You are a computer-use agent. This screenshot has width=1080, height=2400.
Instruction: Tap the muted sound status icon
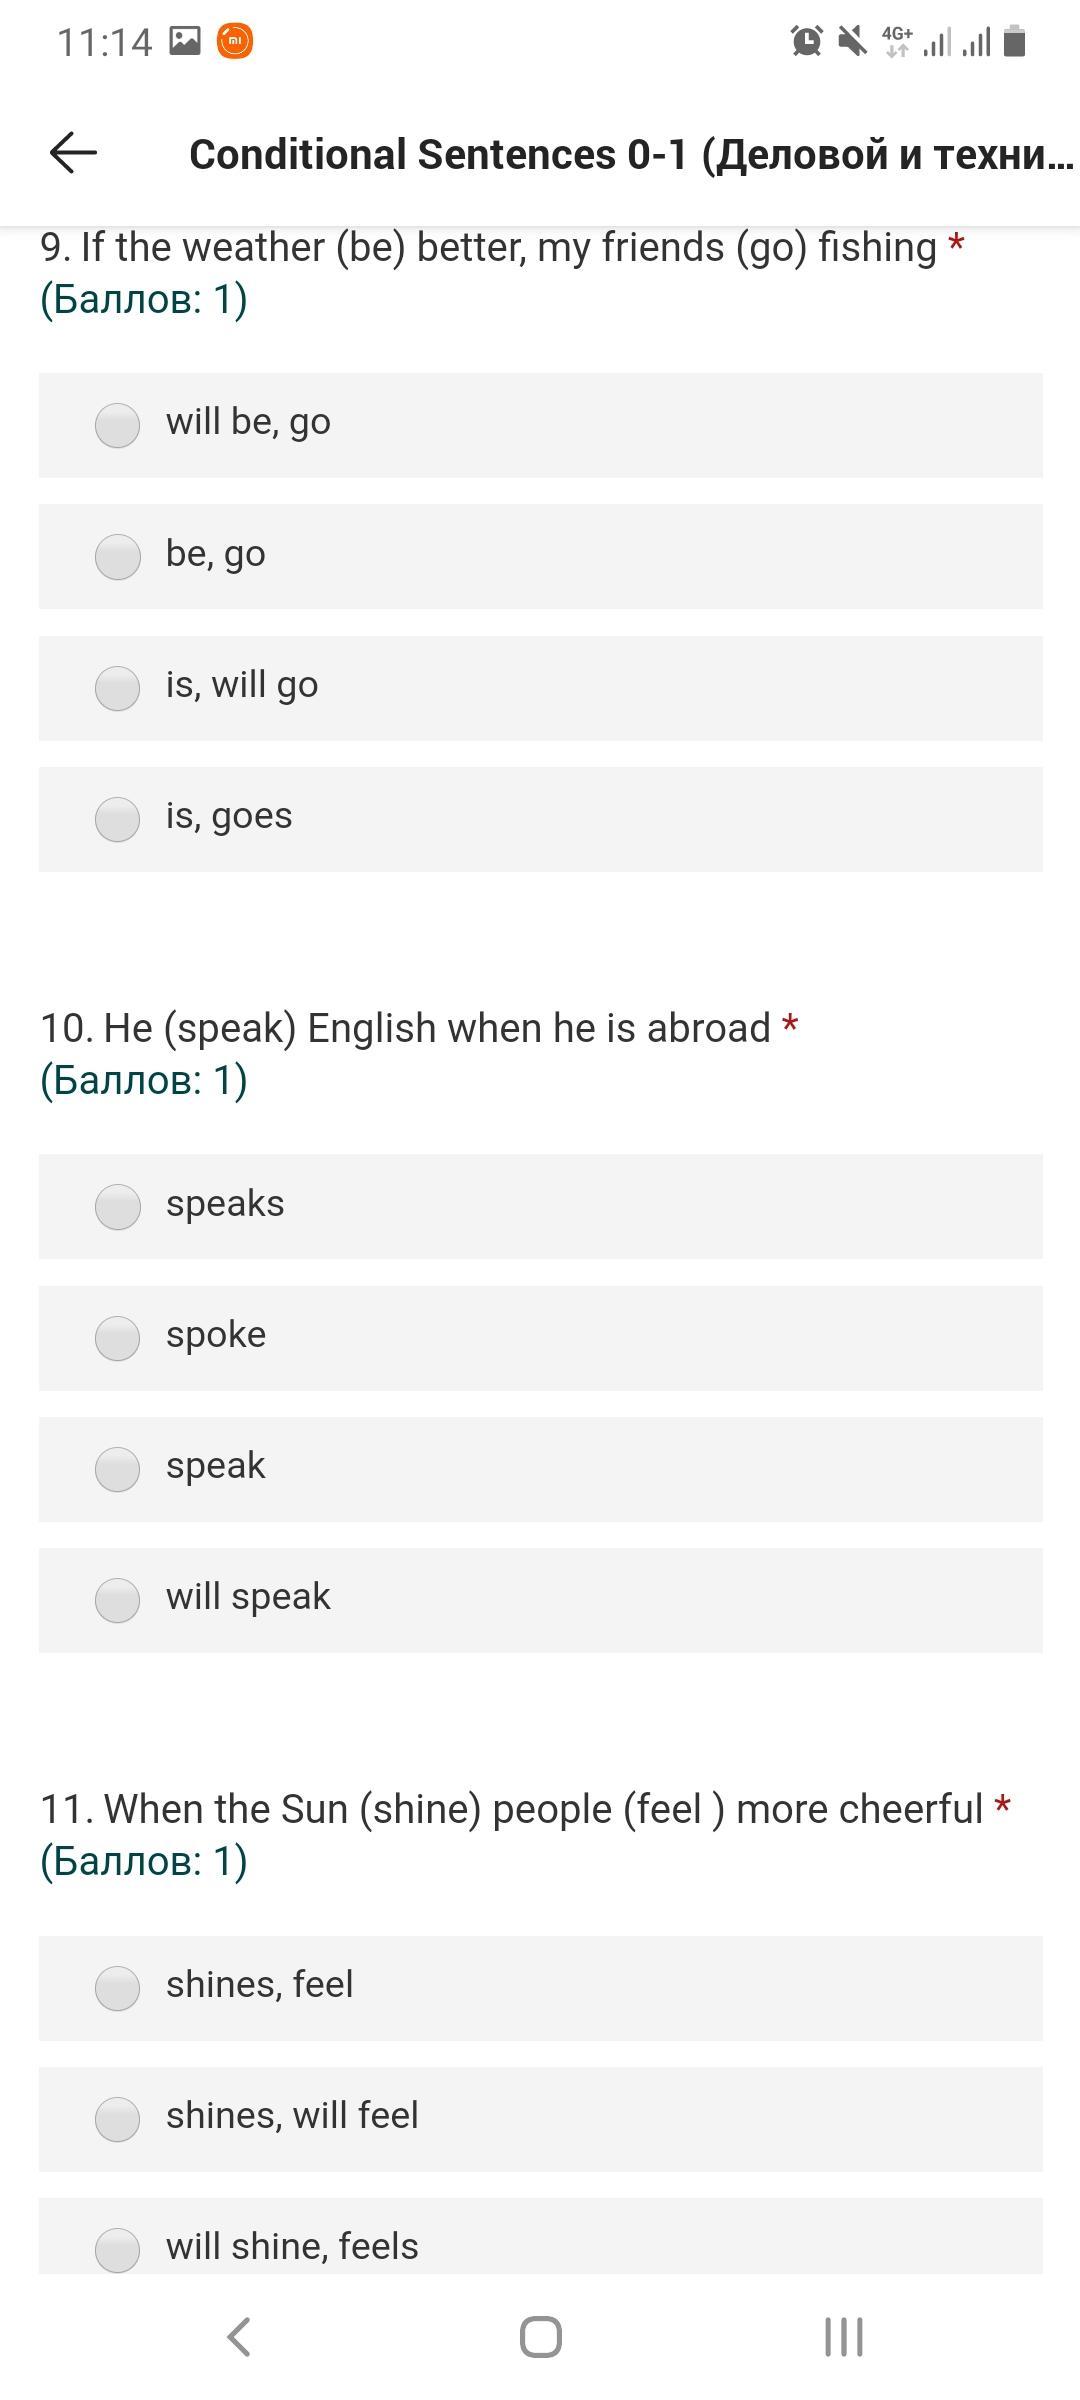point(852,41)
